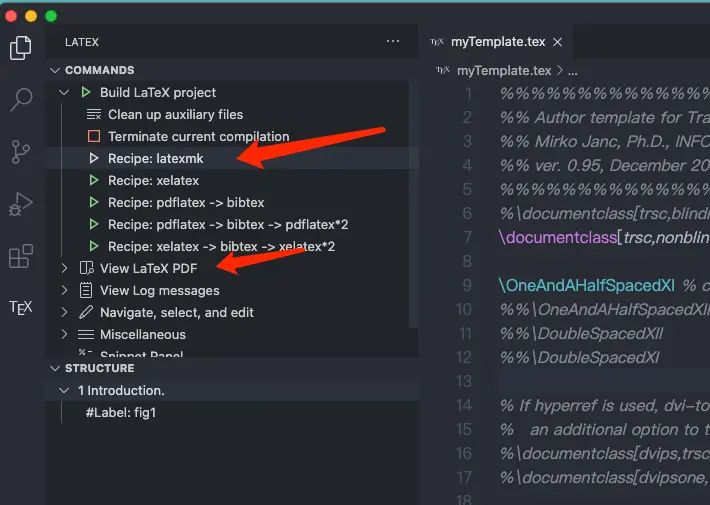Viewport: 710px width, 505px height.
Task: Select Terminate current compilation
Action: [198, 136]
